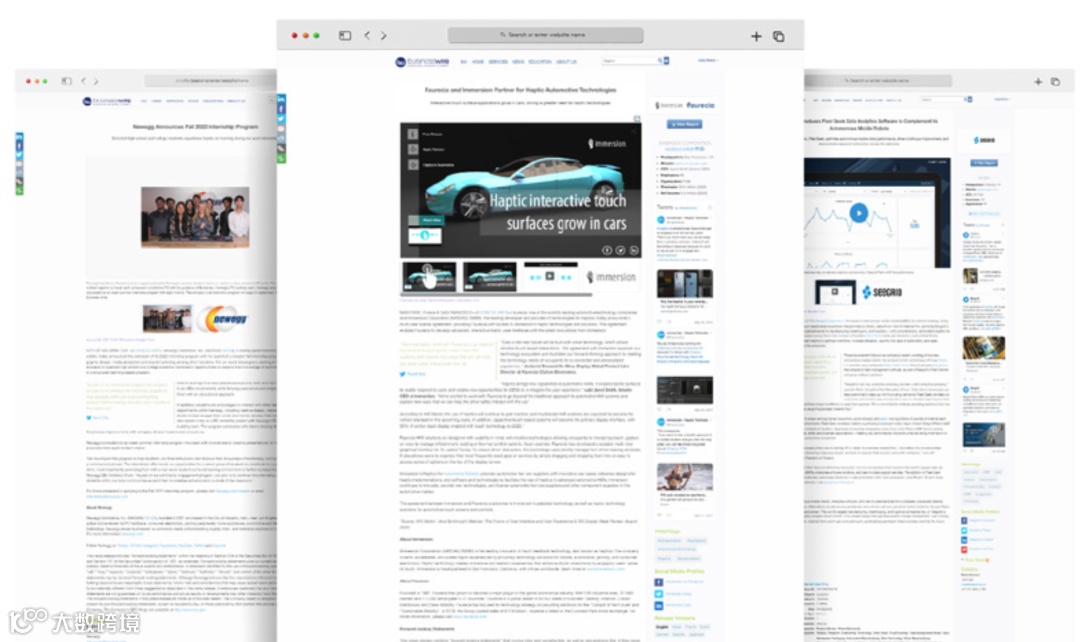1080x642 pixels.
Task: Select the Seegrid logo thumbnail in the right window
Action: 882,292
